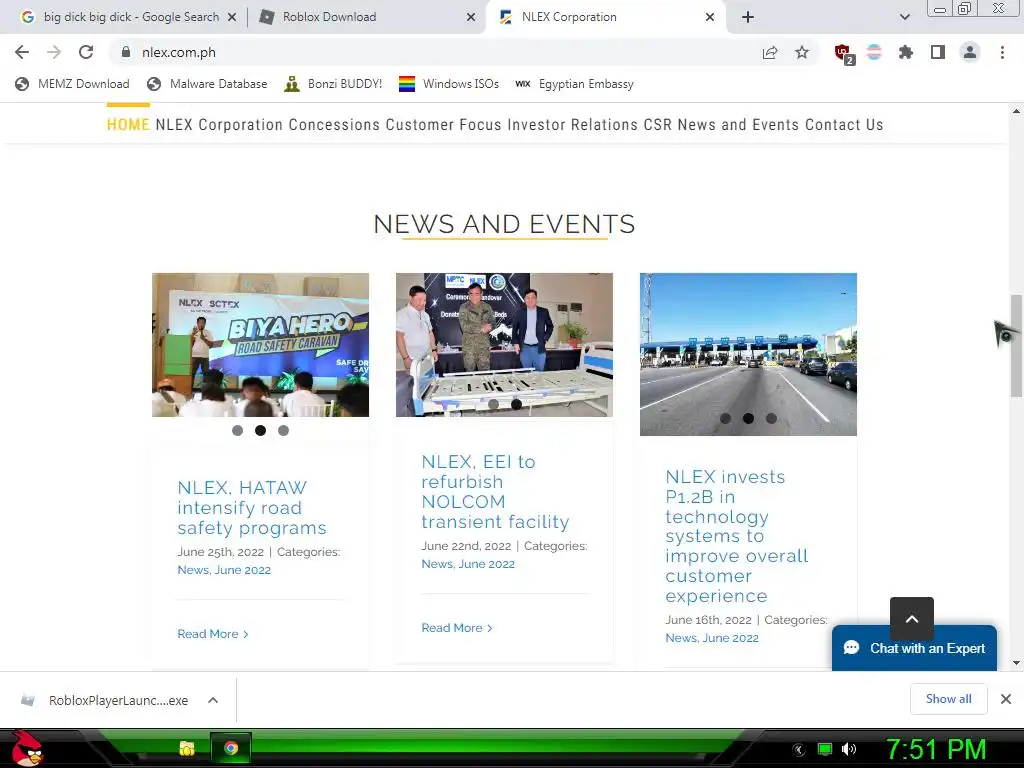Open the MEMZ Download bookmark
The image size is (1024, 768).
point(72,84)
